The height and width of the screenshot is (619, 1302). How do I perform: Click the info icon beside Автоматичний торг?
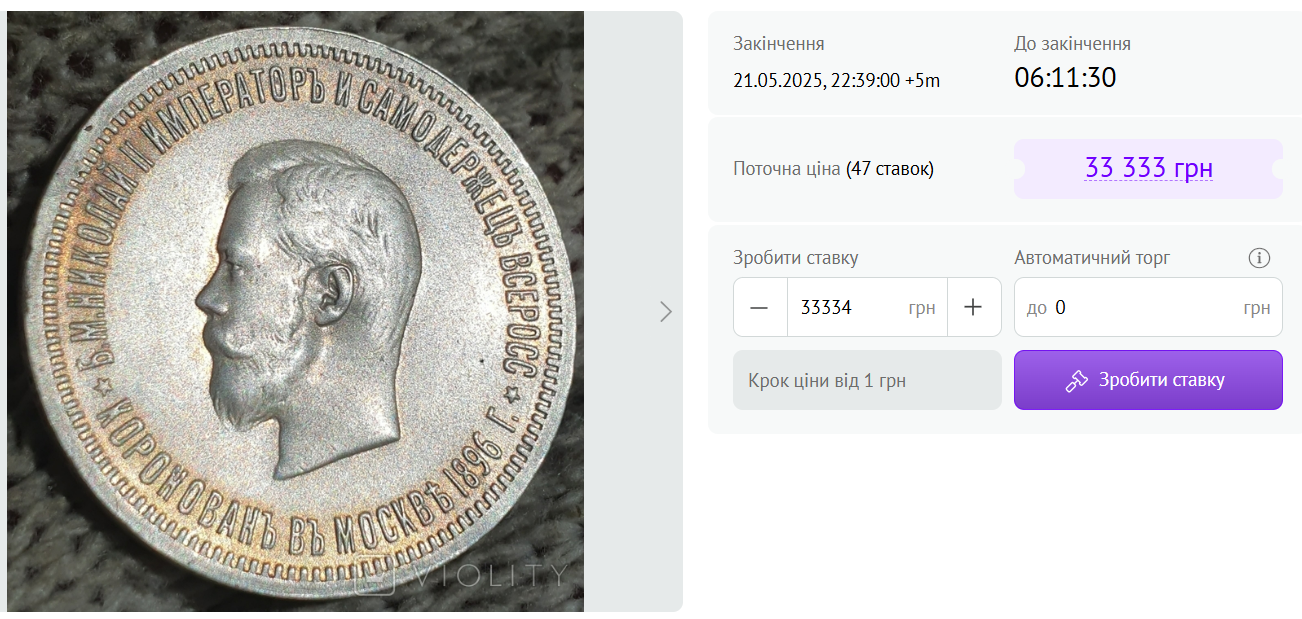[x=1259, y=258]
